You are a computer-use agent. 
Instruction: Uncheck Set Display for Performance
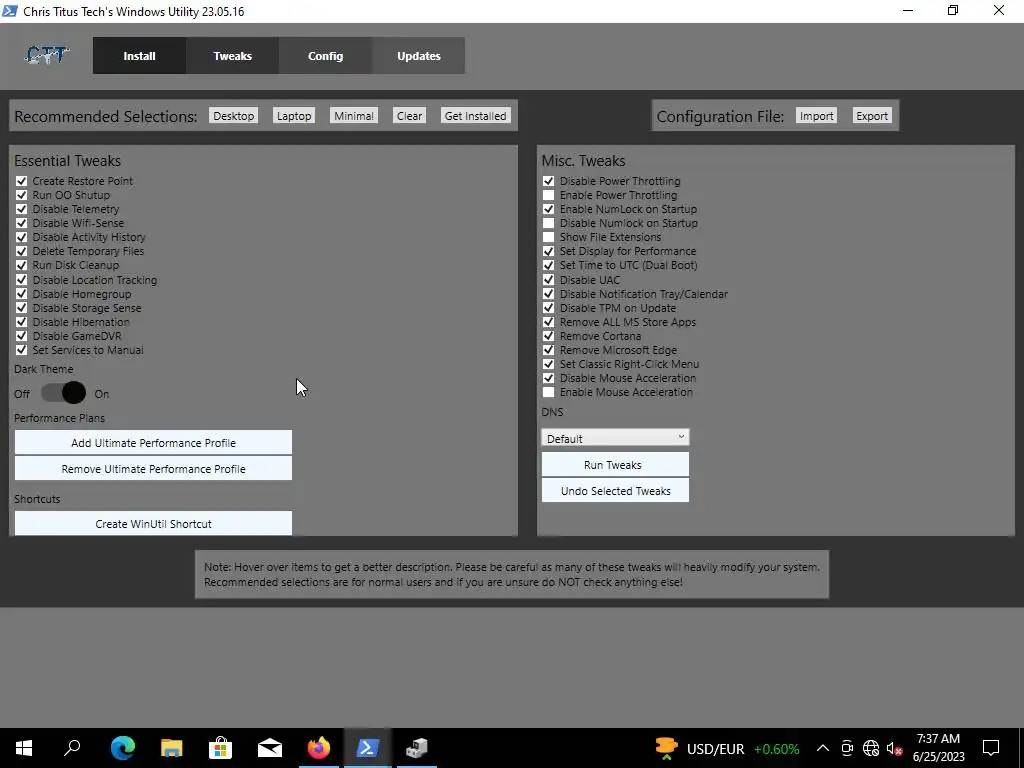[549, 251]
